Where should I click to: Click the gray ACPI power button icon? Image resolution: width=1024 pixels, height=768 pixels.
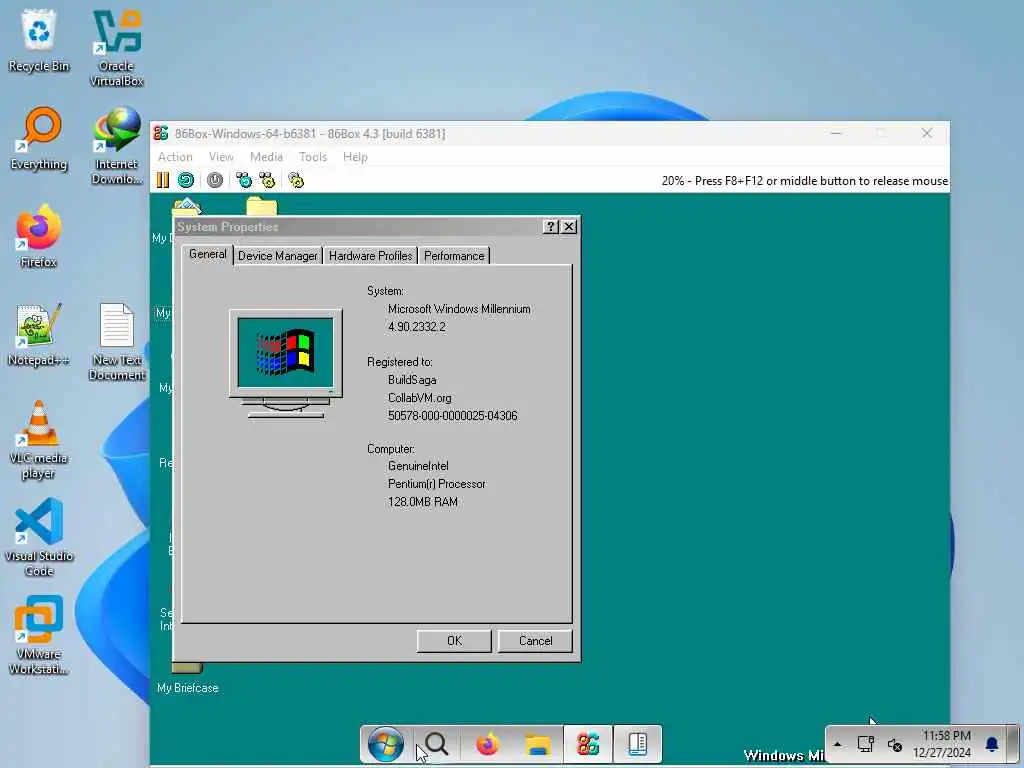[x=215, y=180]
